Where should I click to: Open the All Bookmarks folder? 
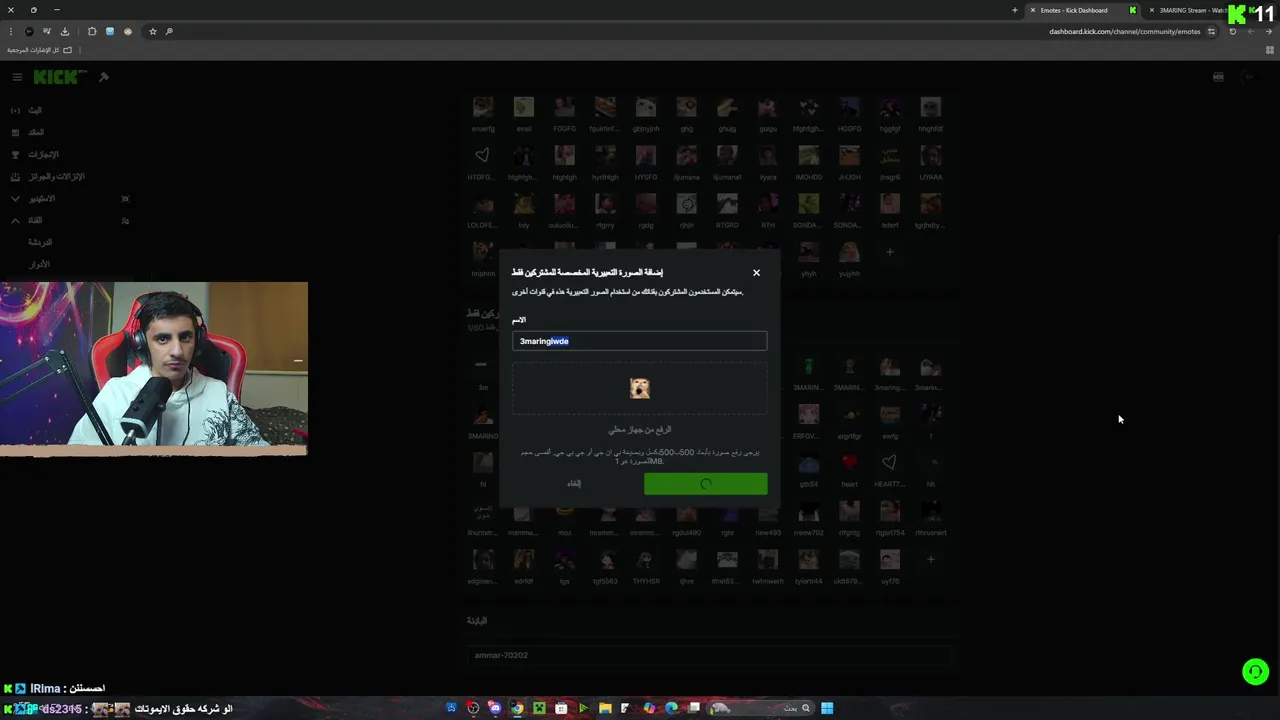[x=39, y=50]
